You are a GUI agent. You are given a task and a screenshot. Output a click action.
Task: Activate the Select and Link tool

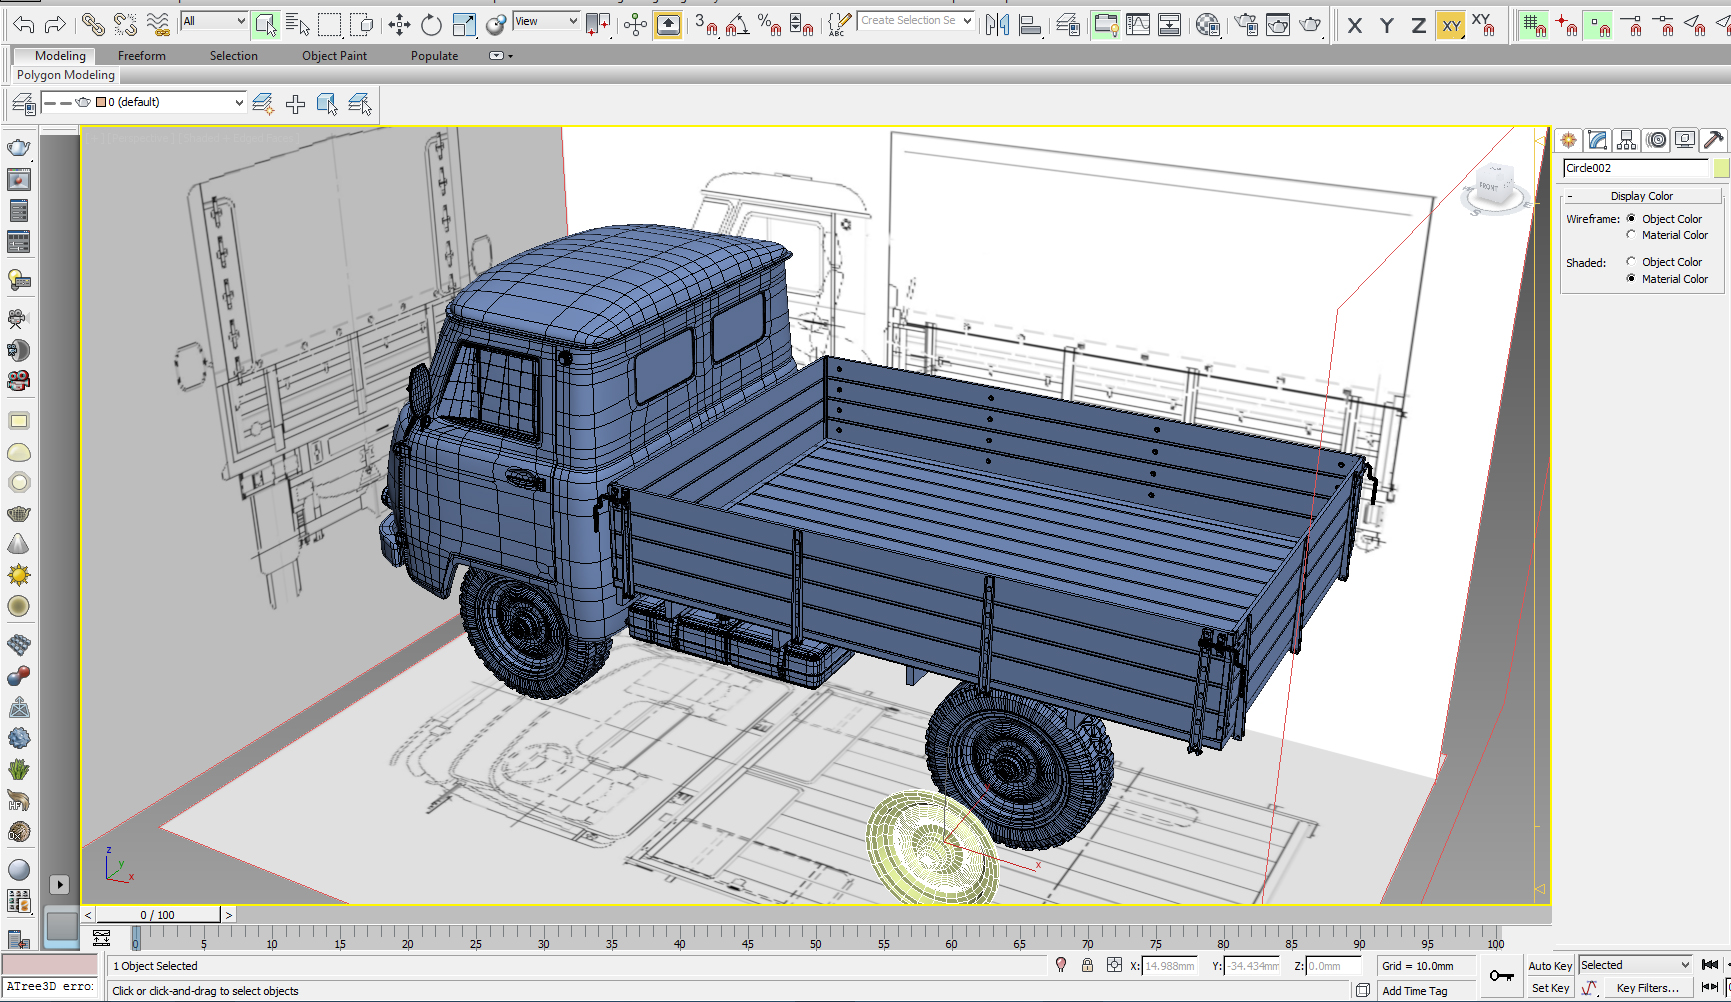[93, 24]
